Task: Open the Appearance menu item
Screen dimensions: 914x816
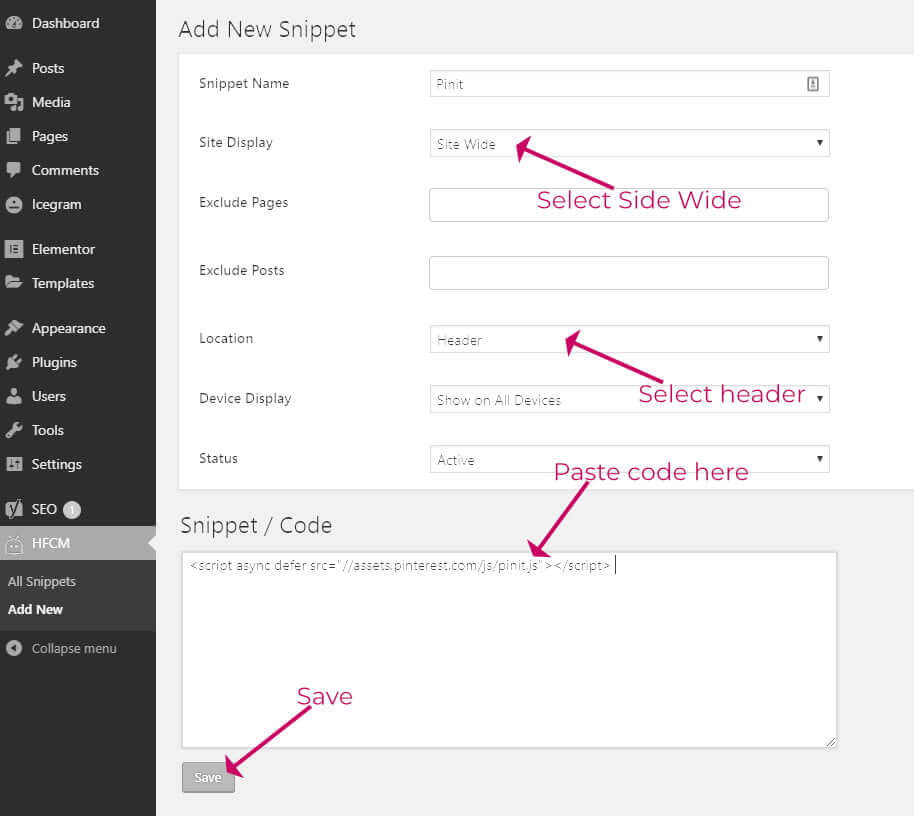Action: (78, 328)
